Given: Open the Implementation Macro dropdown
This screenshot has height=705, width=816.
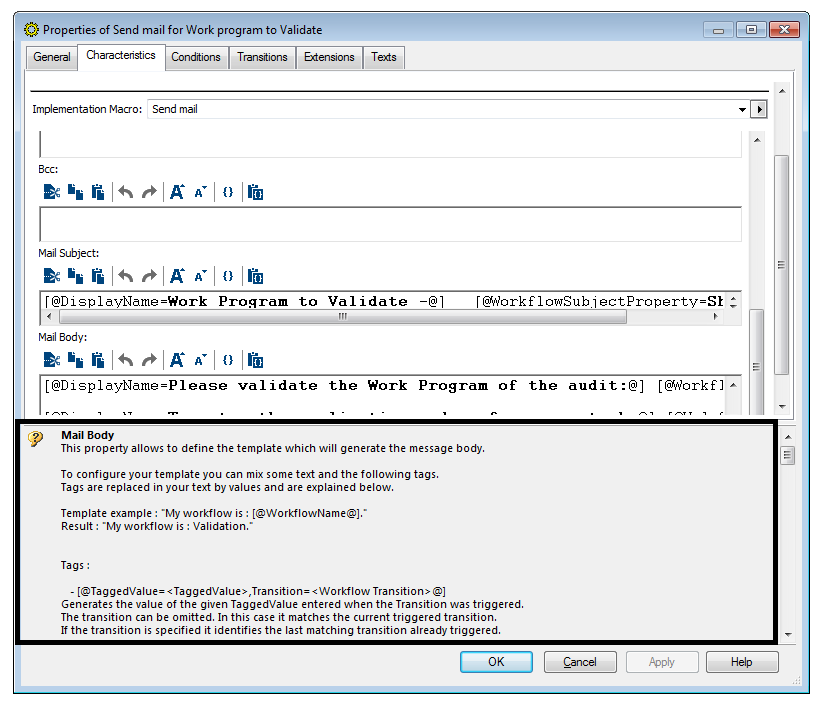Looking at the screenshot, I should tap(742, 109).
